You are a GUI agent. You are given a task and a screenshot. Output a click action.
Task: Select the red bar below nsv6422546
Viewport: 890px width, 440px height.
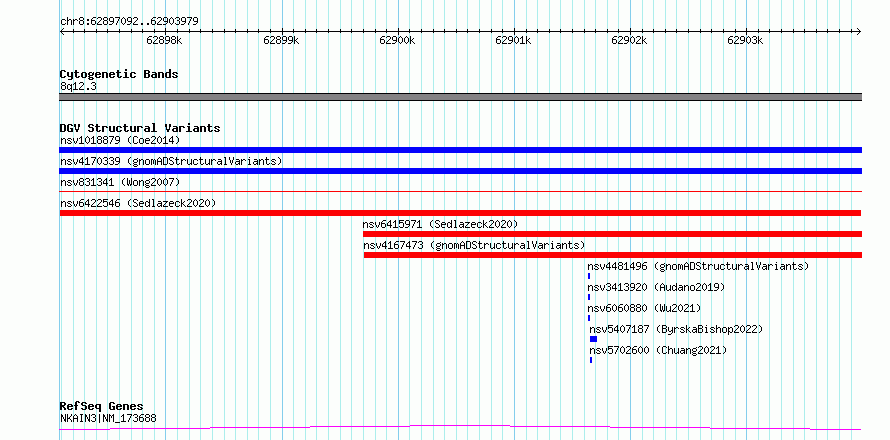(460, 213)
